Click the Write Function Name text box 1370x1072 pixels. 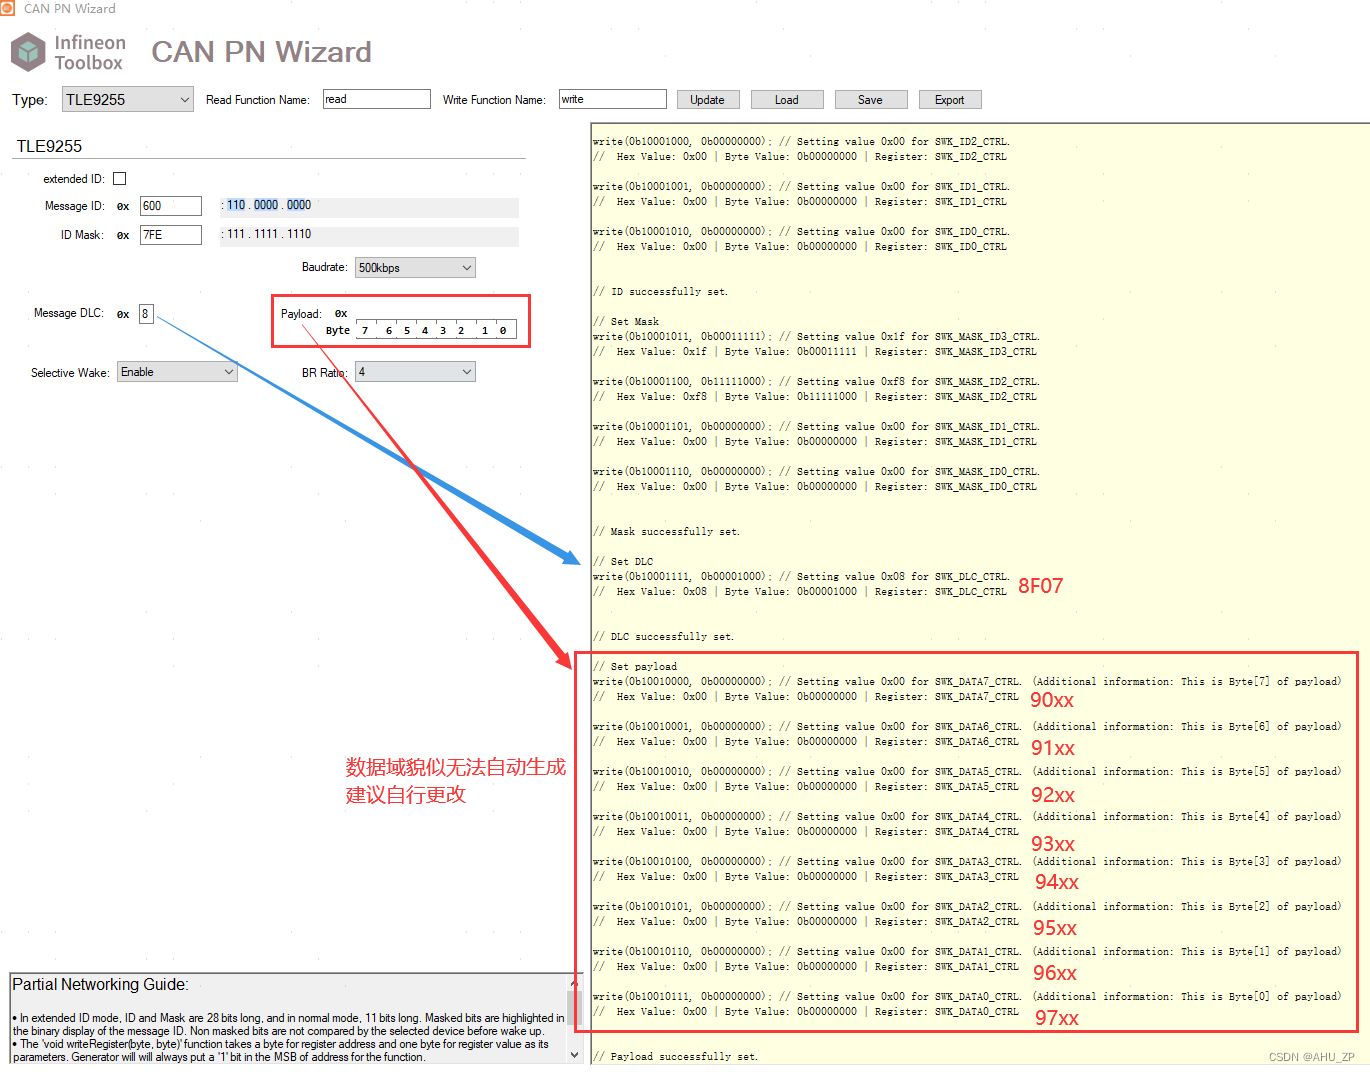(612, 99)
